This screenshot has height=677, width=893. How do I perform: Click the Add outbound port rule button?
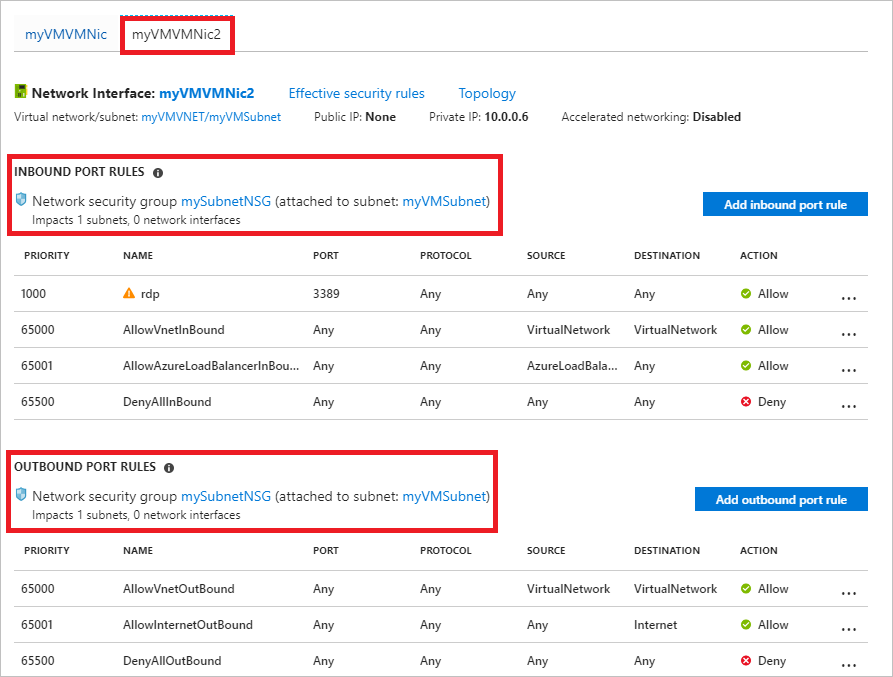tap(781, 499)
